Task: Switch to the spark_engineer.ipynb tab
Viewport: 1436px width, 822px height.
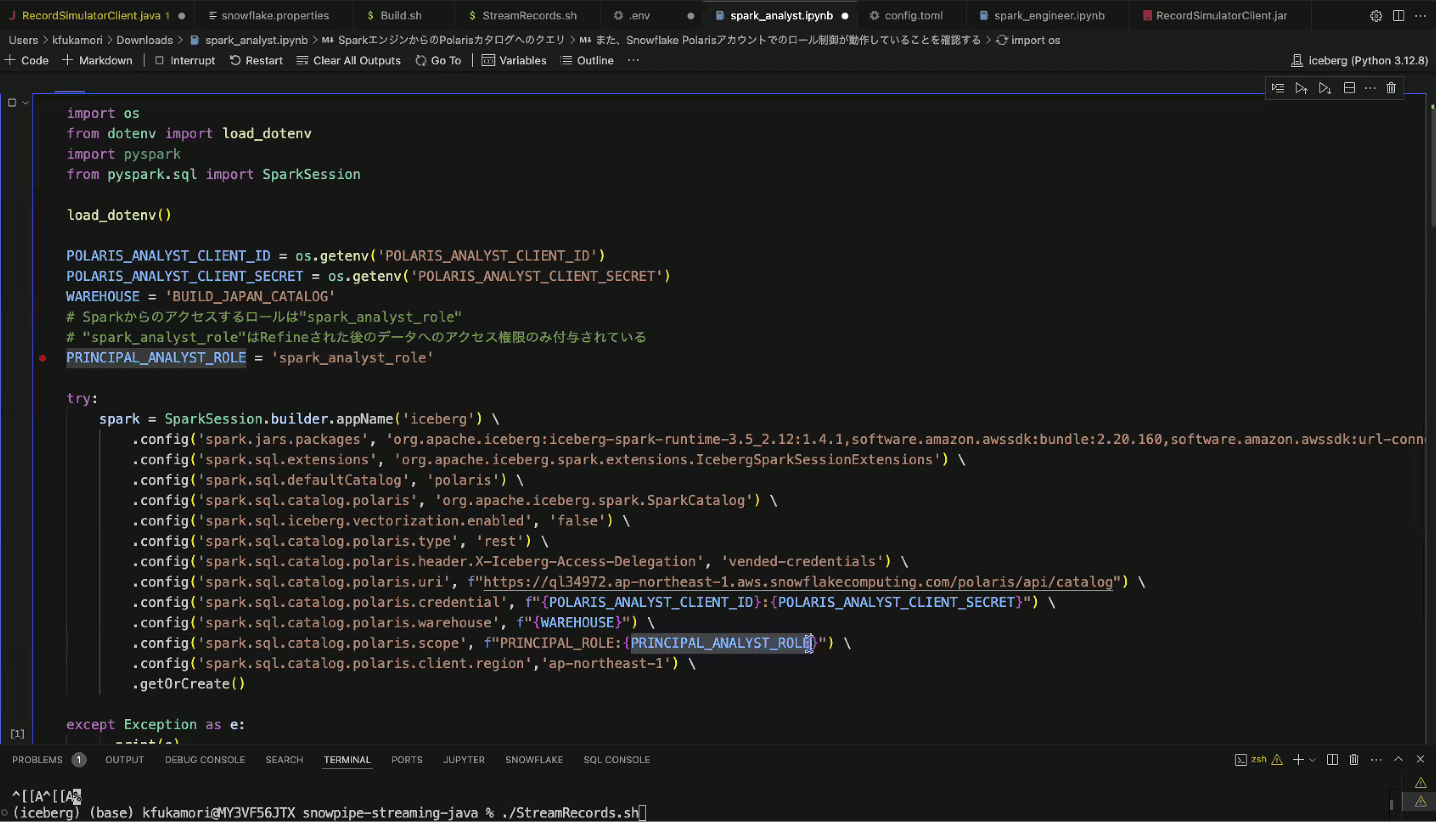Action: (x=1049, y=16)
